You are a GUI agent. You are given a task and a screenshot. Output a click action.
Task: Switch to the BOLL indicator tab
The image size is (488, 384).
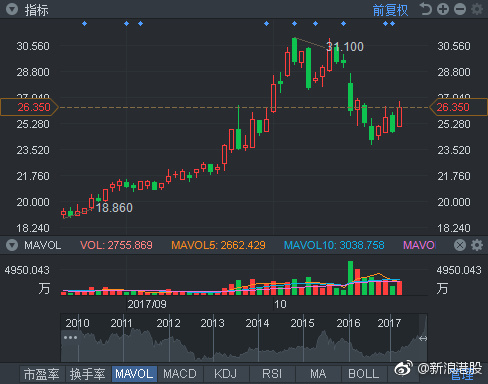(x=364, y=374)
